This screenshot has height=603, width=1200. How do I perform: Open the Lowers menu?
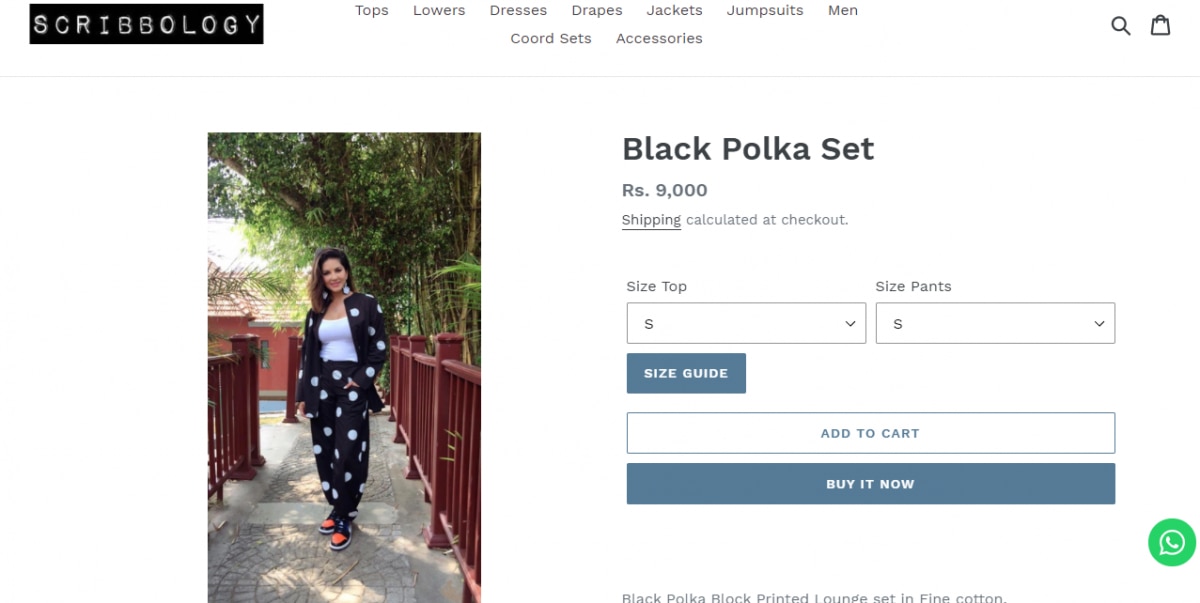click(x=439, y=11)
